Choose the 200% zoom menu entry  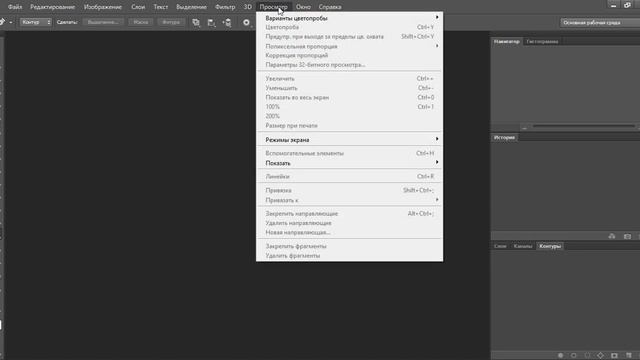349,116
